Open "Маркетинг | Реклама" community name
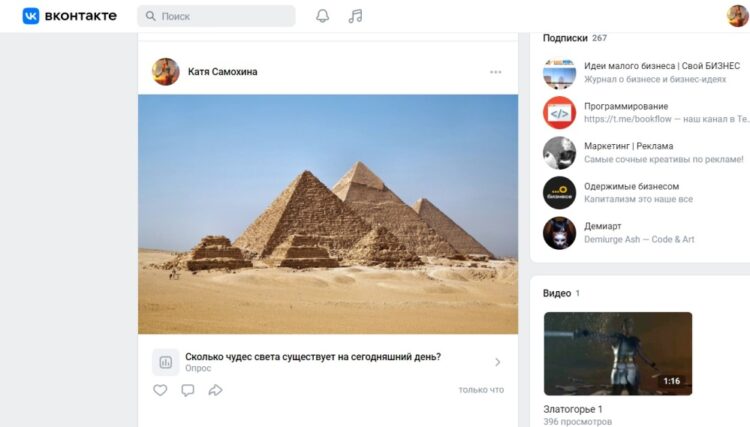The width and height of the screenshot is (750, 427). [629, 146]
